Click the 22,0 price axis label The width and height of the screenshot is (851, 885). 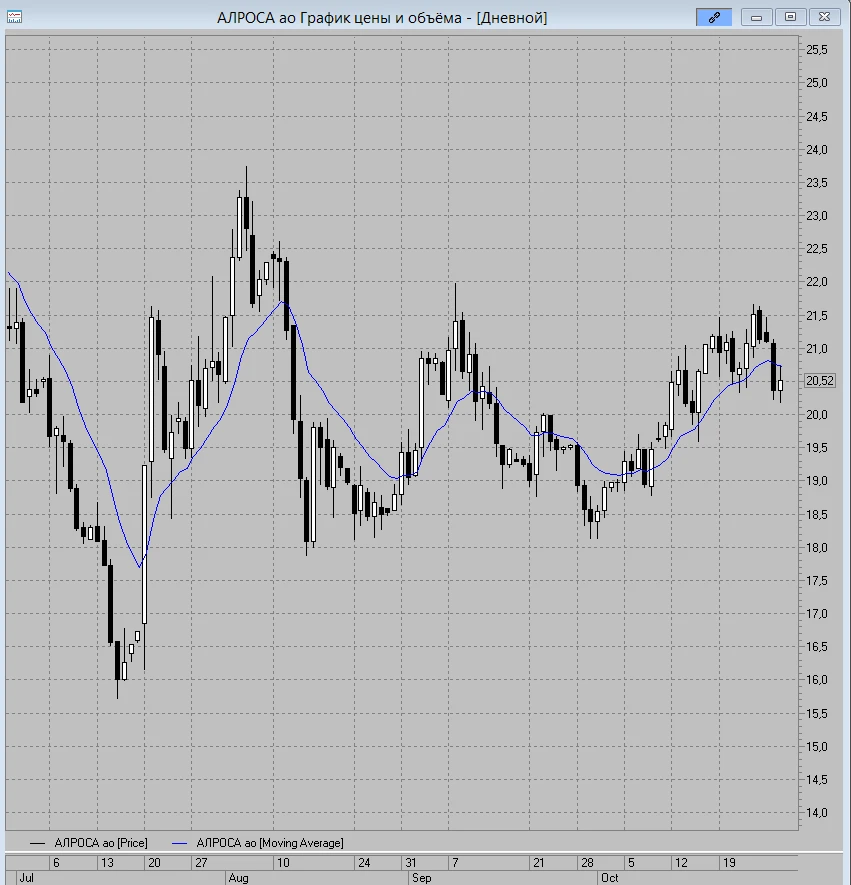(817, 282)
